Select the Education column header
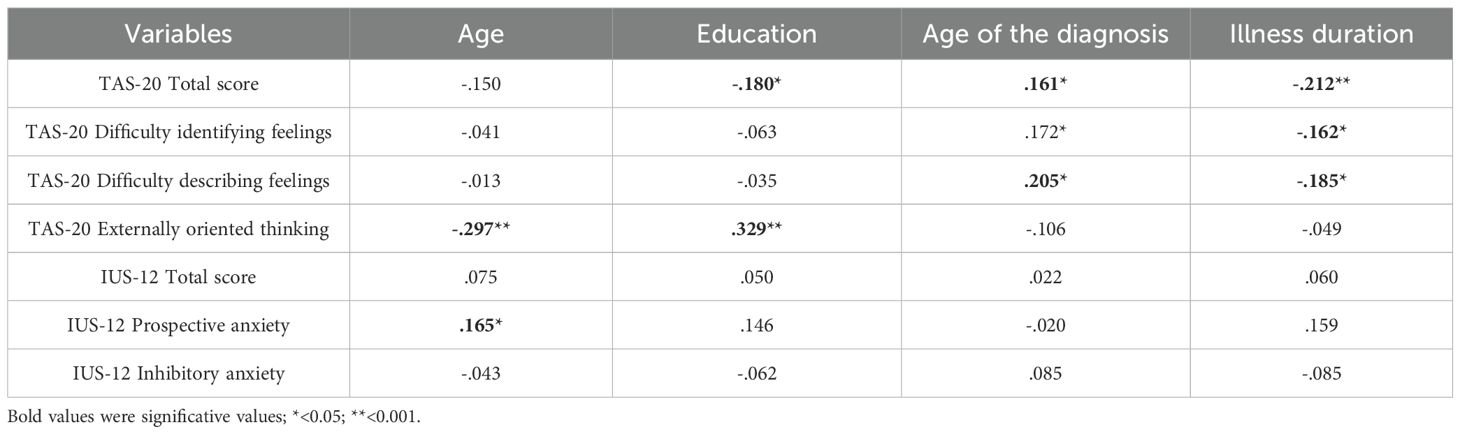The height and width of the screenshot is (434, 1460). point(756,34)
